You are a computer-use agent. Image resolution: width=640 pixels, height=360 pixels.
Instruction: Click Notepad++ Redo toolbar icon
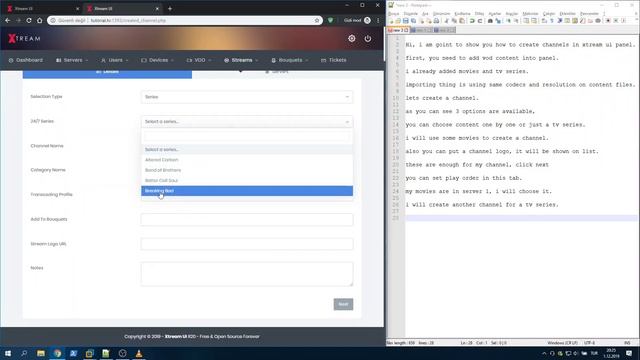[x=480, y=21]
